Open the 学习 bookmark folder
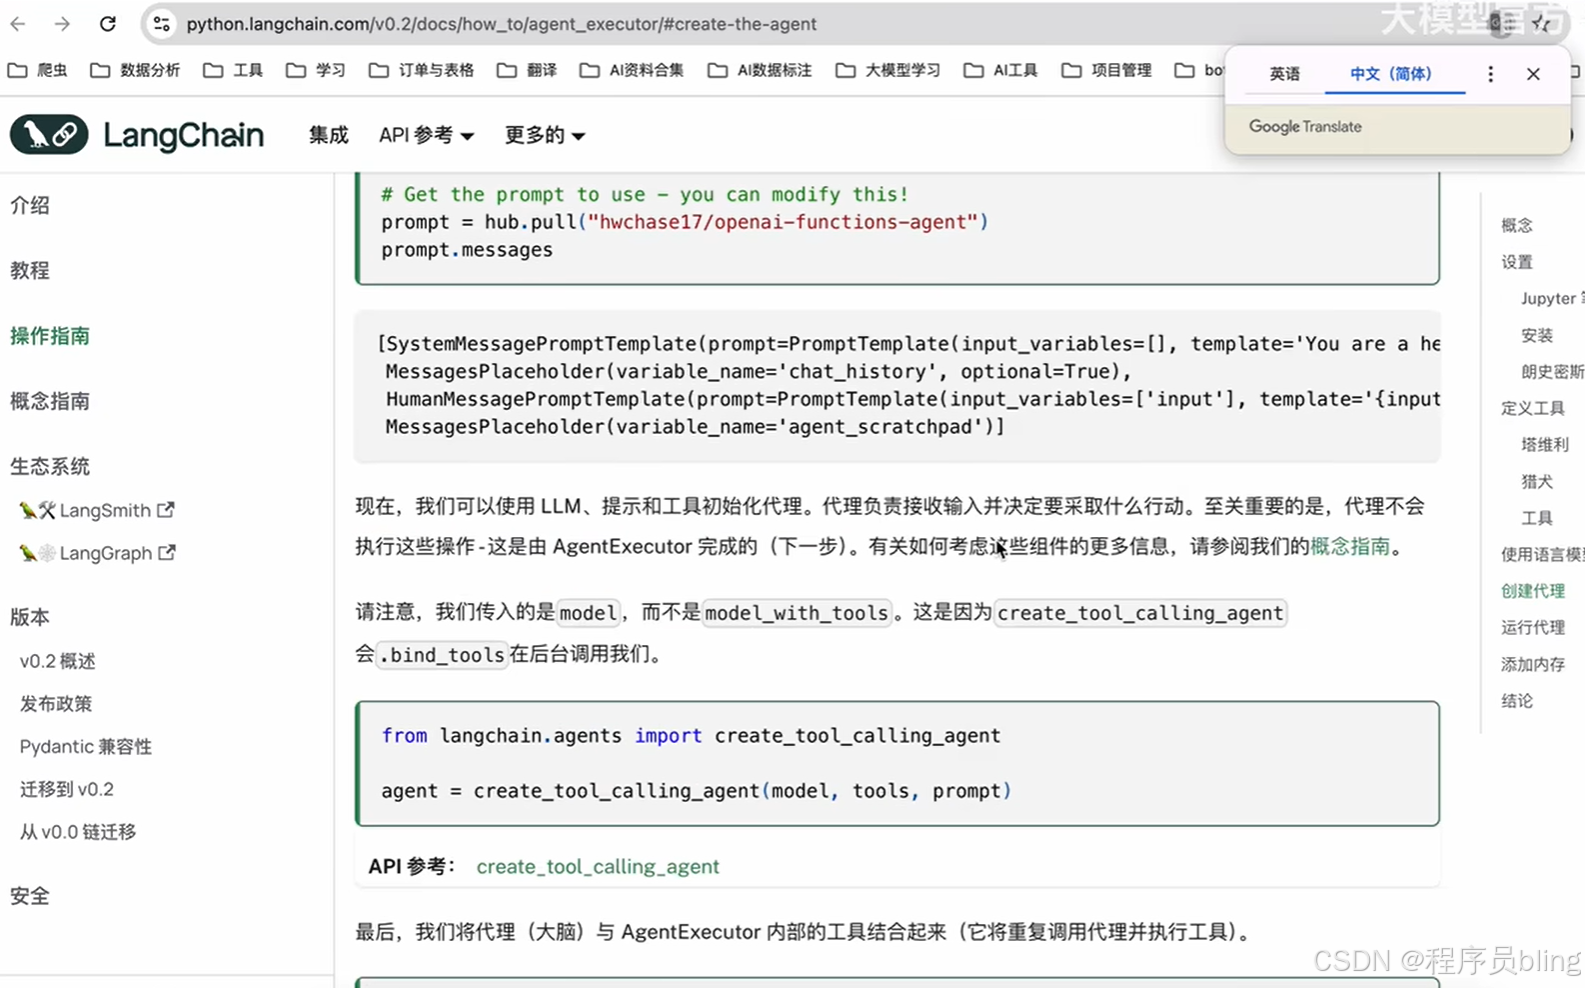The width and height of the screenshot is (1585, 988). point(316,70)
